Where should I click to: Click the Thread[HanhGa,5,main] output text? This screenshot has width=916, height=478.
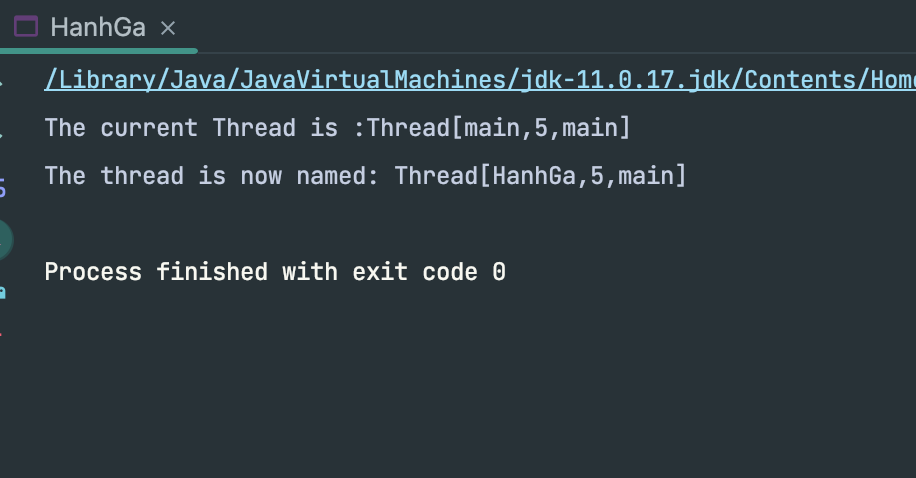[540, 176]
